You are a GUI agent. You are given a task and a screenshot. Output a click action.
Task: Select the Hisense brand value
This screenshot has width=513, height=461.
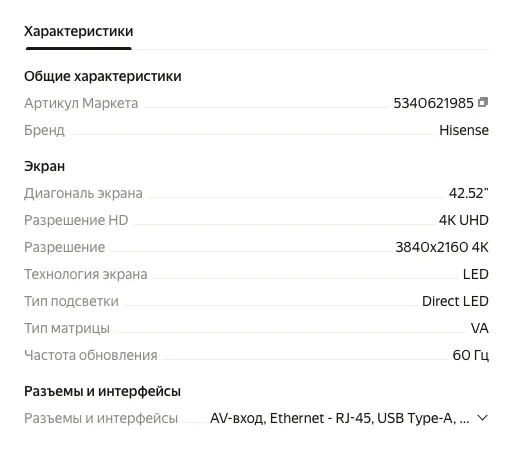click(464, 130)
